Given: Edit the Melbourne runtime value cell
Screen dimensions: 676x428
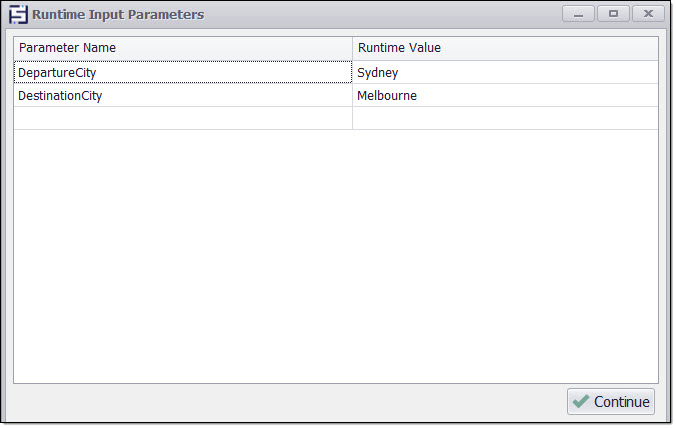Looking at the screenshot, I should 505,96.
